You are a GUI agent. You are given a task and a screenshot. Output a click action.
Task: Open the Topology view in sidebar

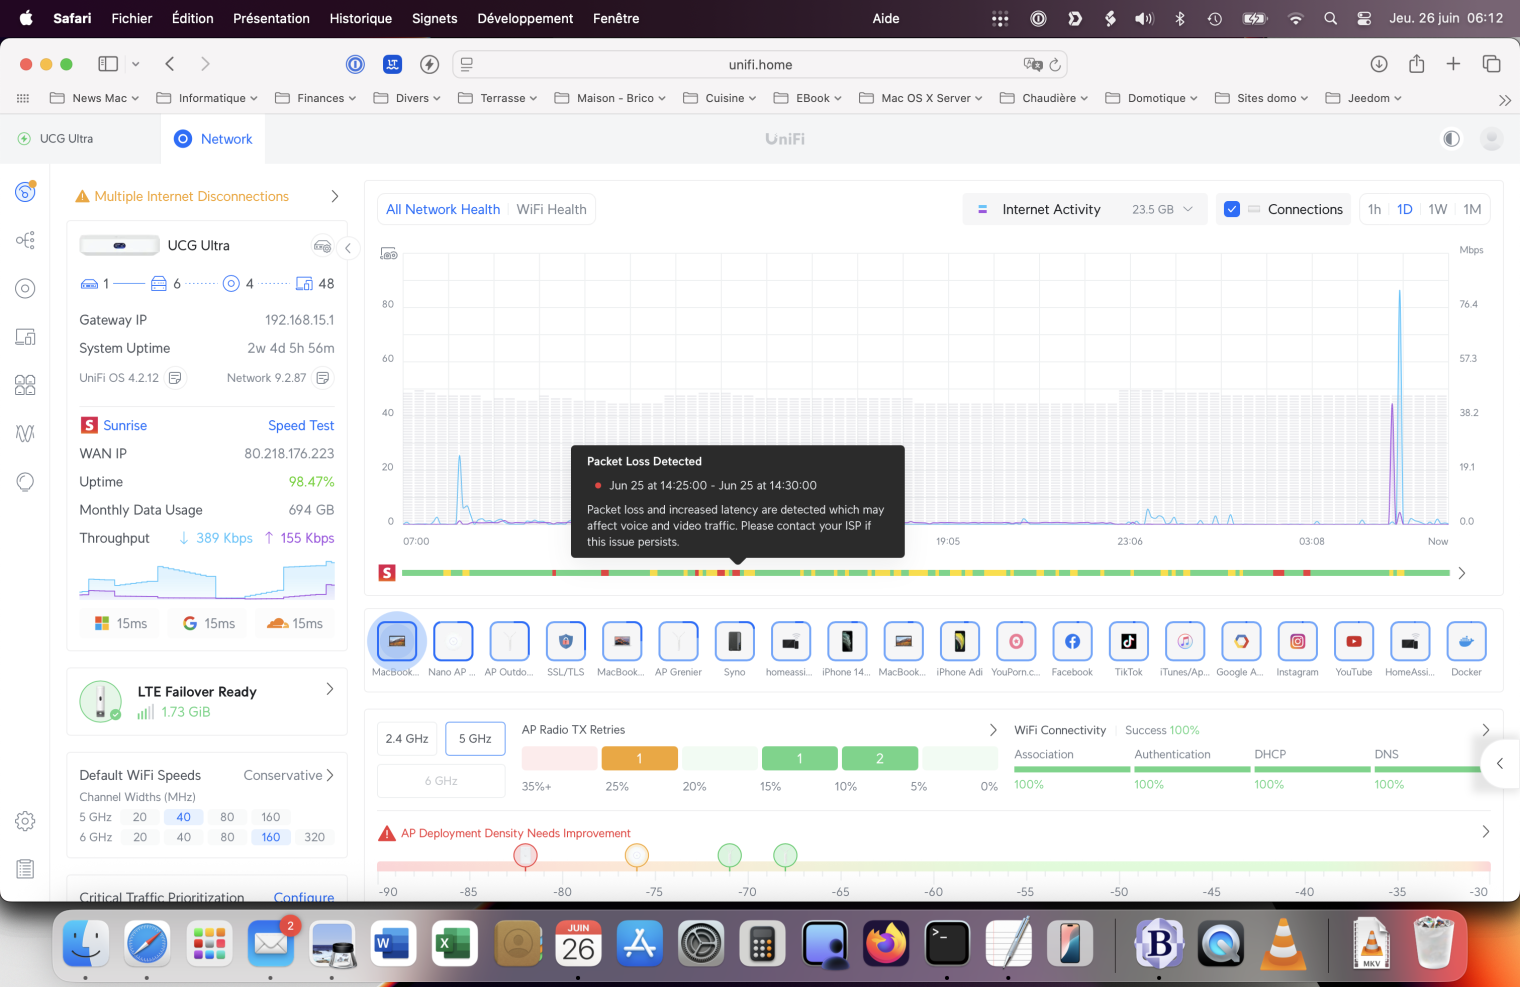point(25,240)
